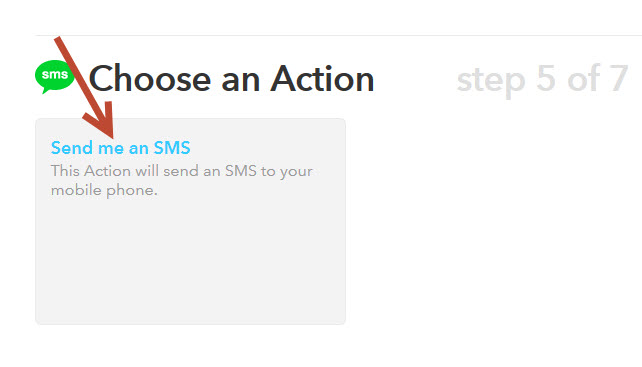
Task: Click the "Choose an Action" heading
Action: pos(232,79)
